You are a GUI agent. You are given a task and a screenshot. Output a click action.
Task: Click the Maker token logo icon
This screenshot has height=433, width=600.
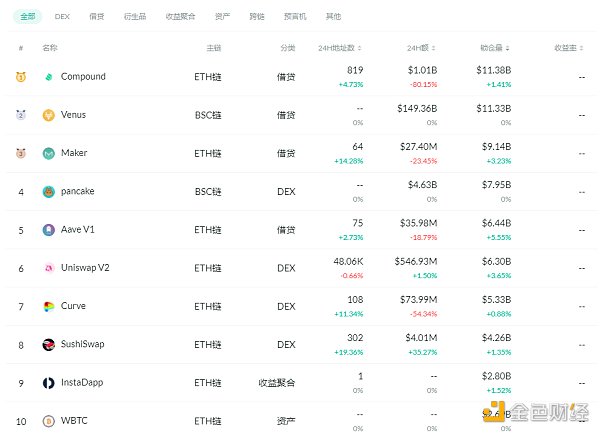(x=49, y=153)
